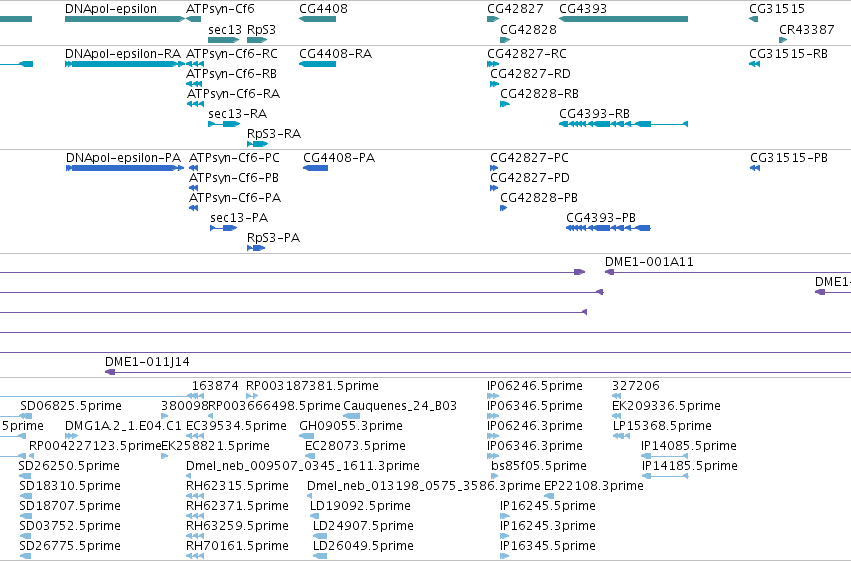Screen dimensions: 851x561
Task: Click the CG42828-PB label
Action: (x=539, y=198)
